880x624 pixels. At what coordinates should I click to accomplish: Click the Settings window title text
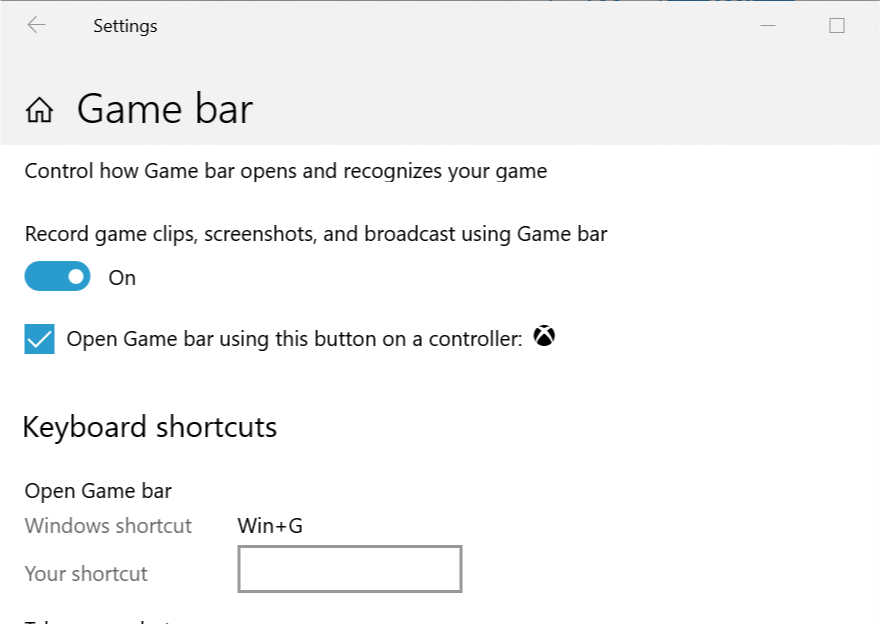(x=125, y=26)
